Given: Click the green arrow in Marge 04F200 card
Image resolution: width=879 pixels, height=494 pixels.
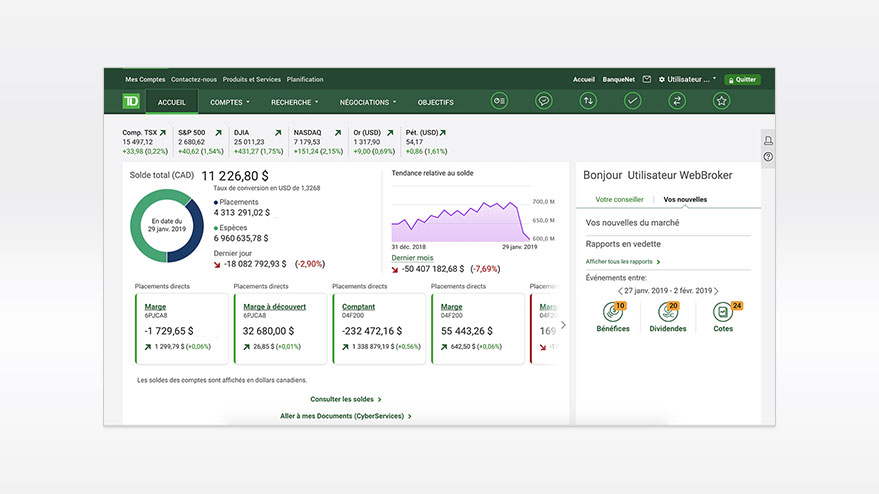Looking at the screenshot, I should pyautogui.click(x=444, y=347).
